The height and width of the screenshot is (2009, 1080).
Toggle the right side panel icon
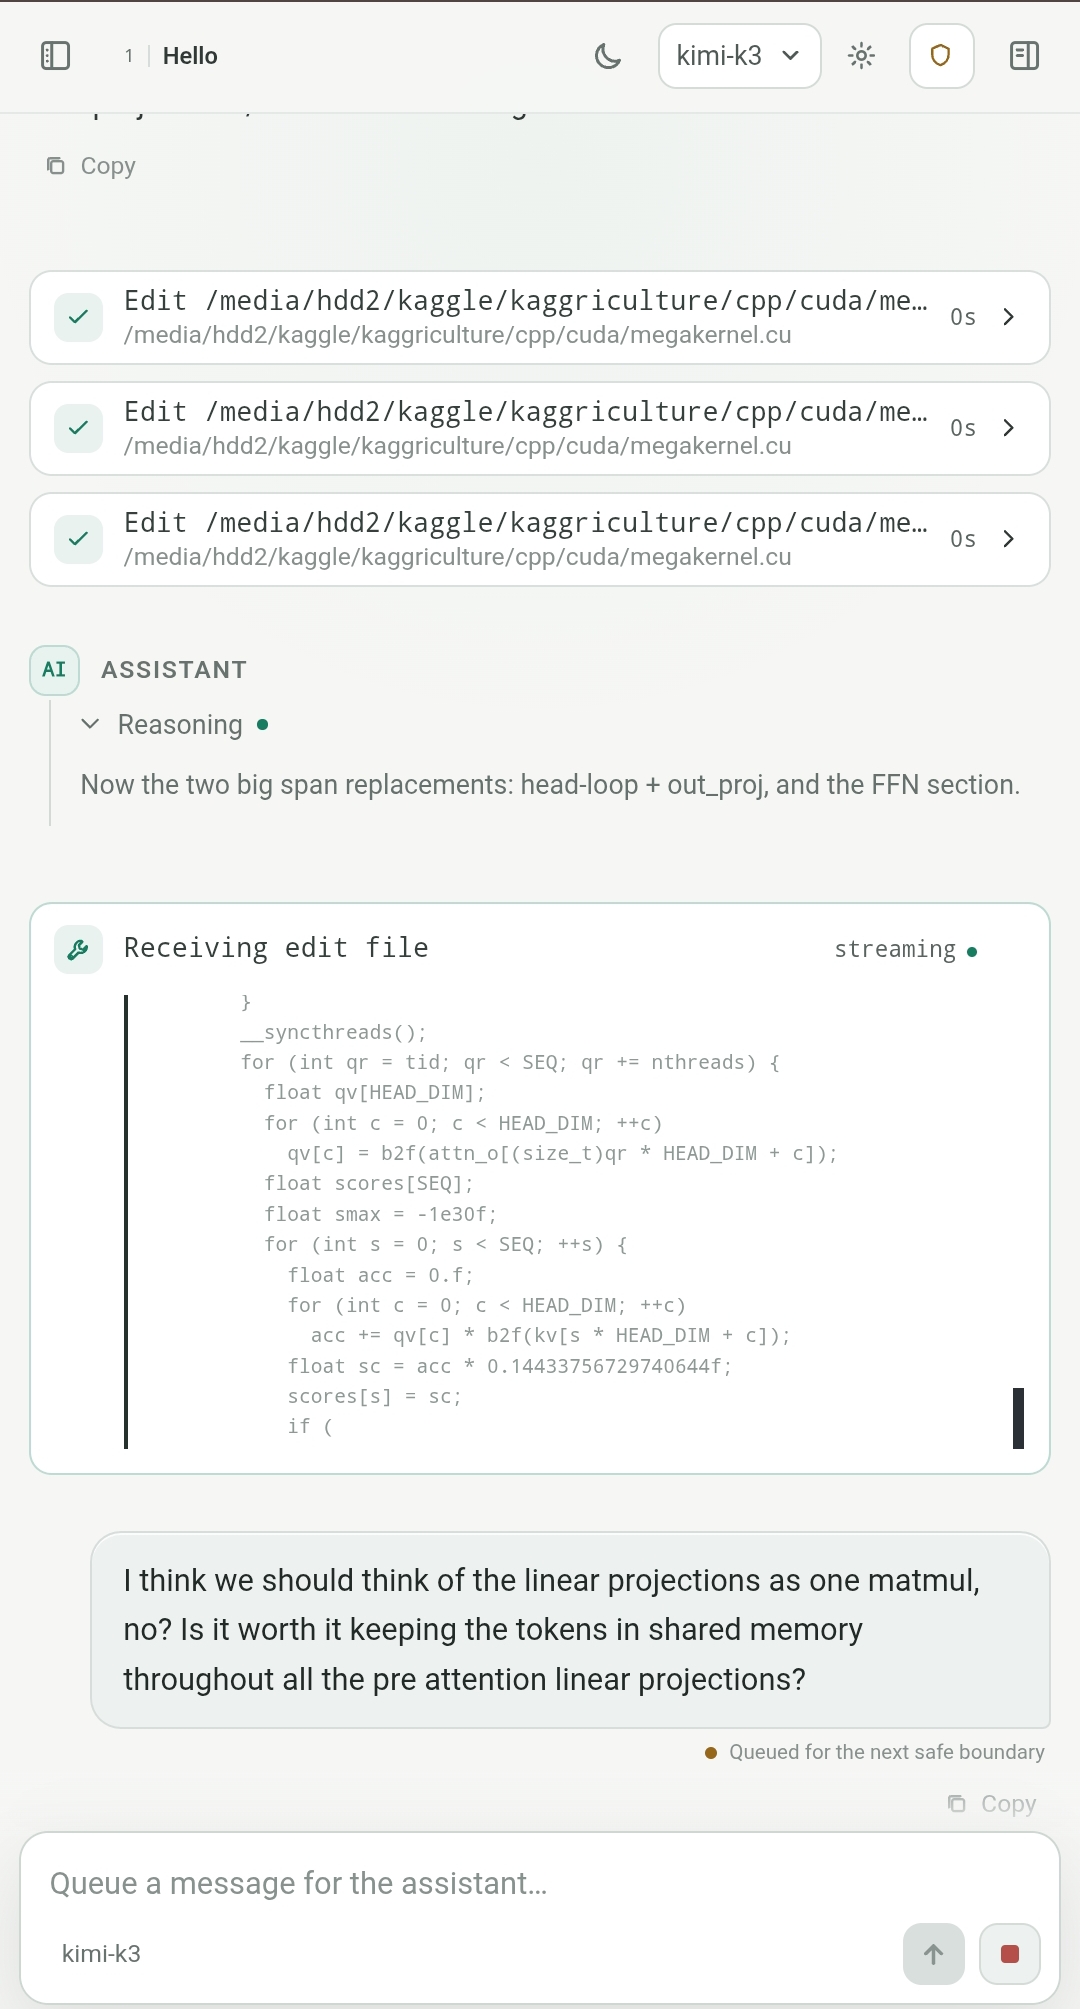pyautogui.click(x=1025, y=56)
